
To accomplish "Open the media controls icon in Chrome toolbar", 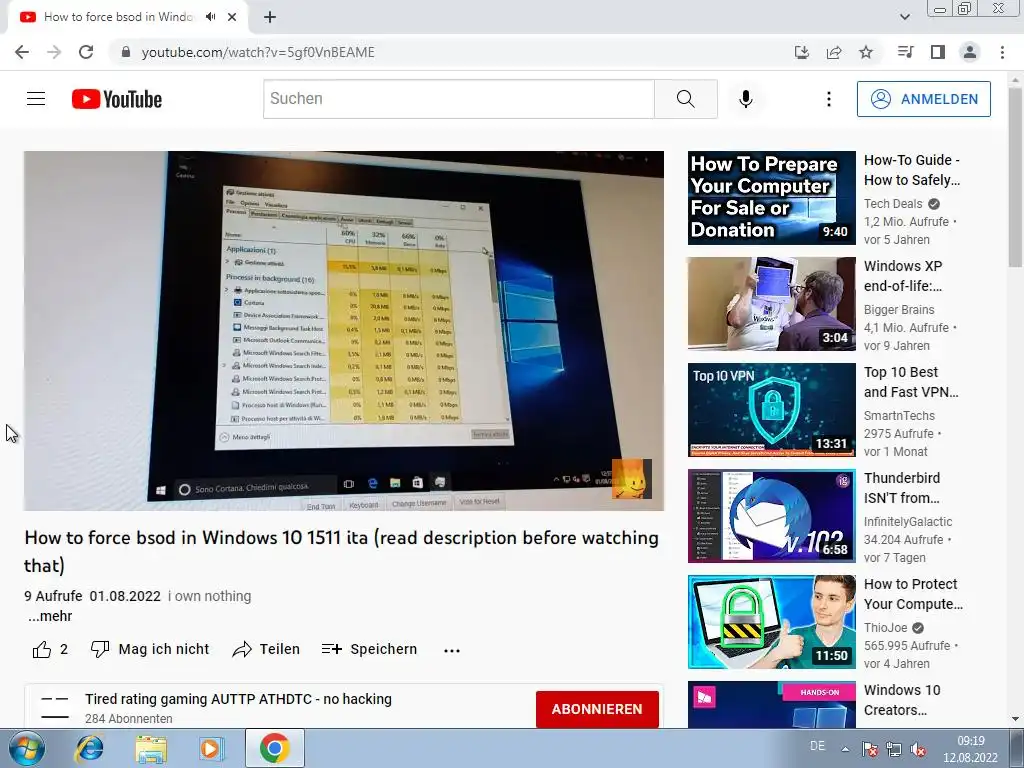I will (905, 52).
